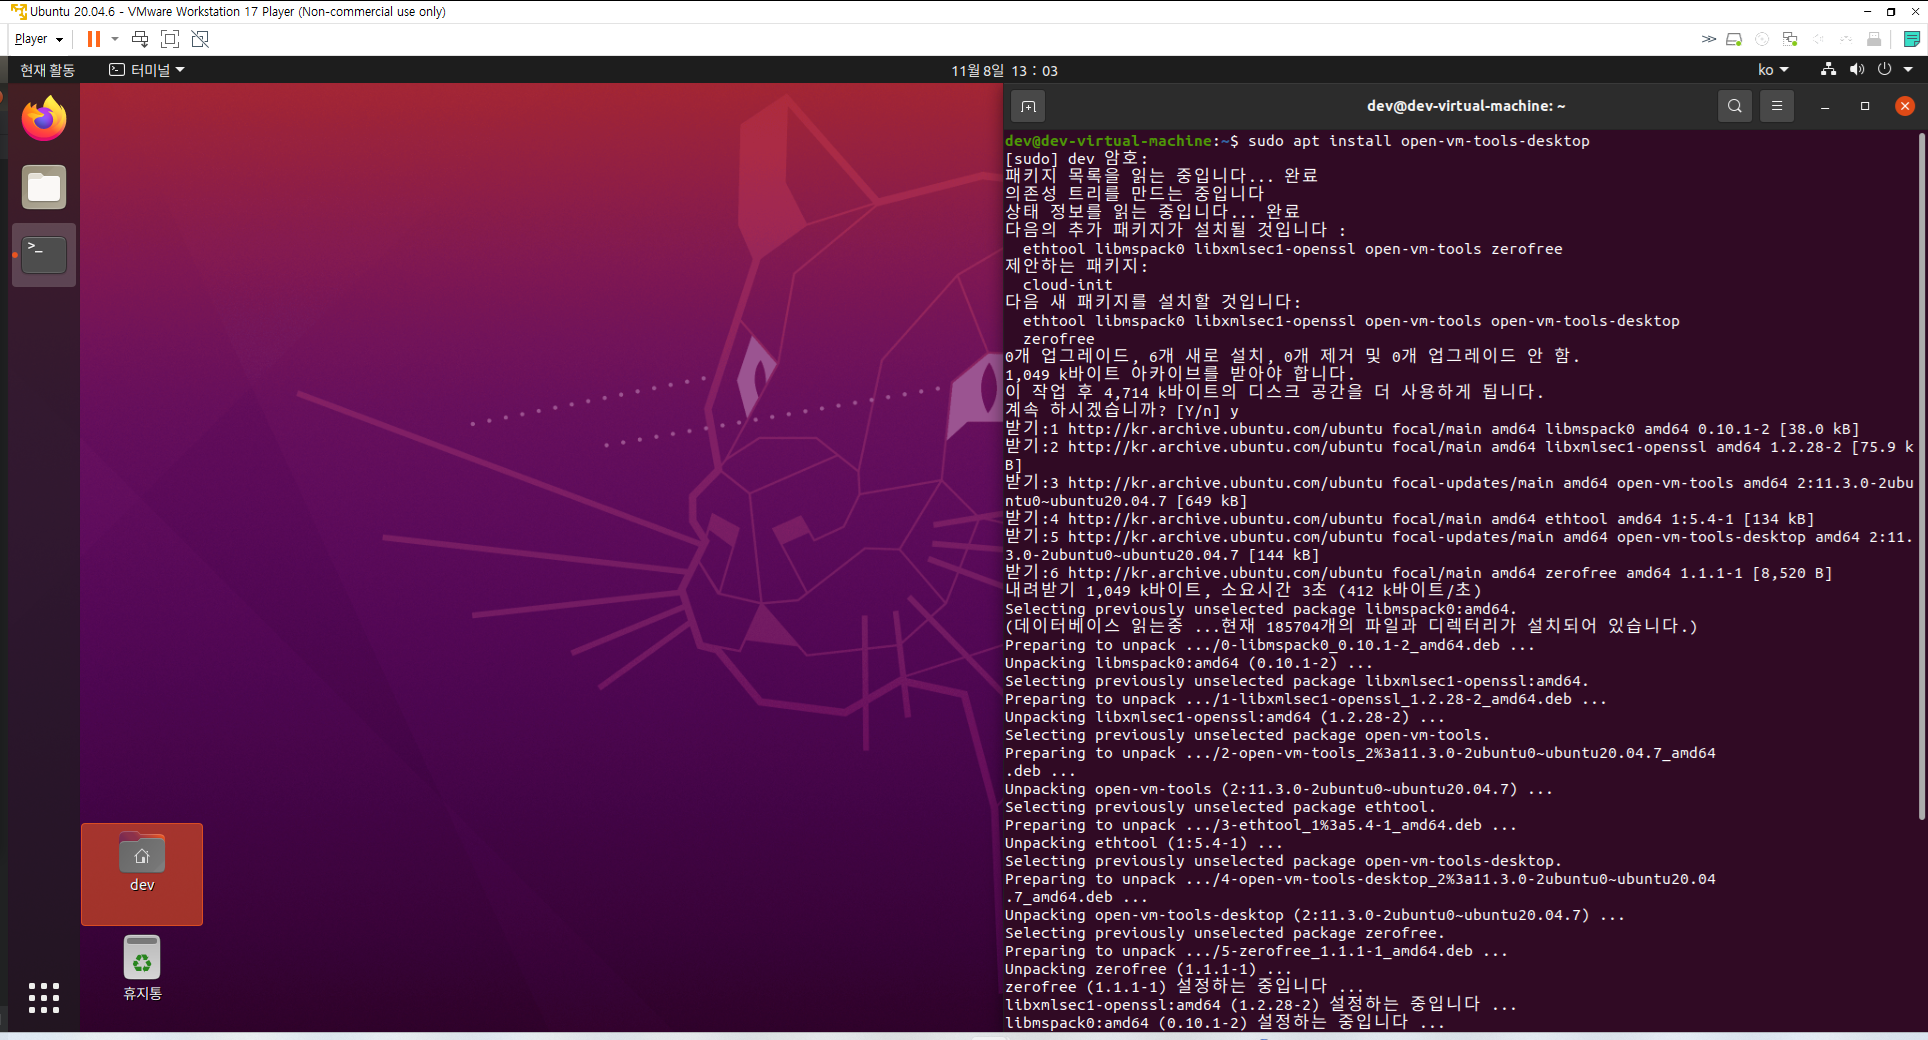Click the terminal search button
Screen dimensions: 1928x1040
click(1735, 106)
